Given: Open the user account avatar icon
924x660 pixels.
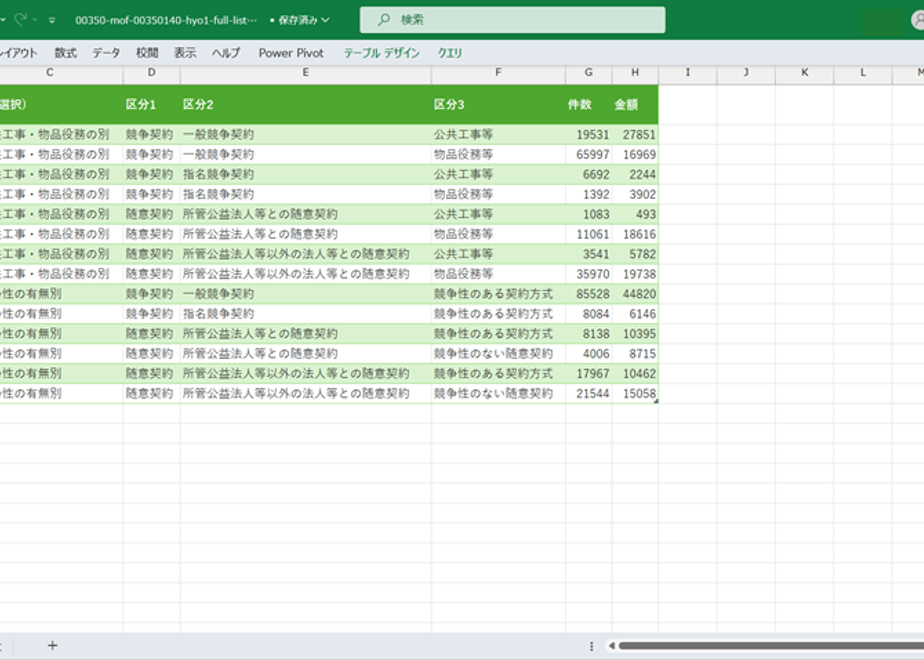Looking at the screenshot, I should coord(918,20).
